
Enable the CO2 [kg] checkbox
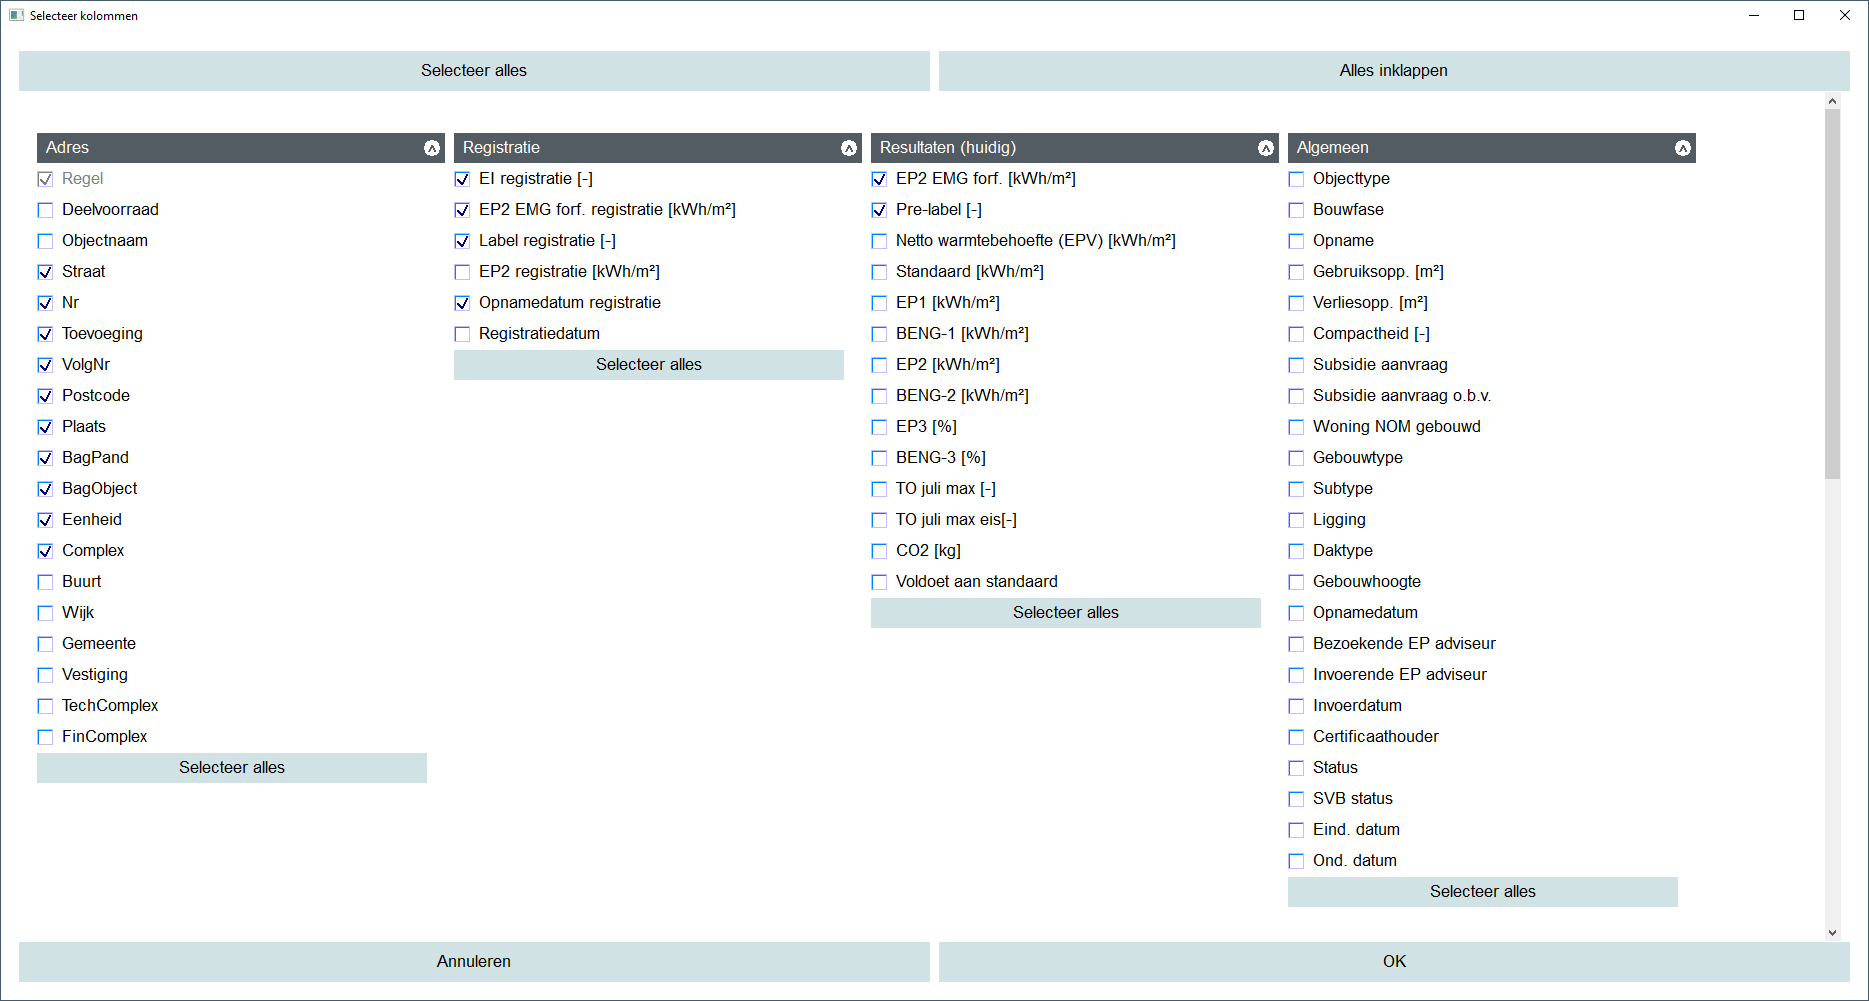point(879,551)
